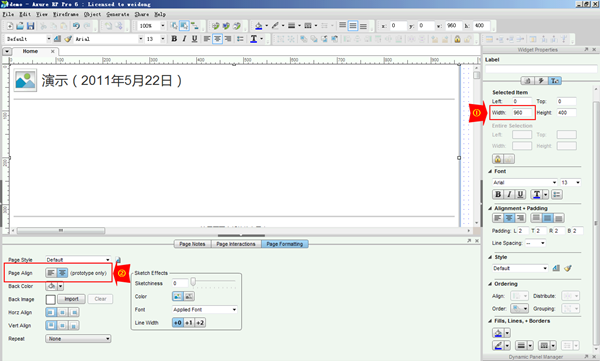The image size is (600, 361).
Task: Click toolbar align text right icon
Action: (x=228, y=39)
